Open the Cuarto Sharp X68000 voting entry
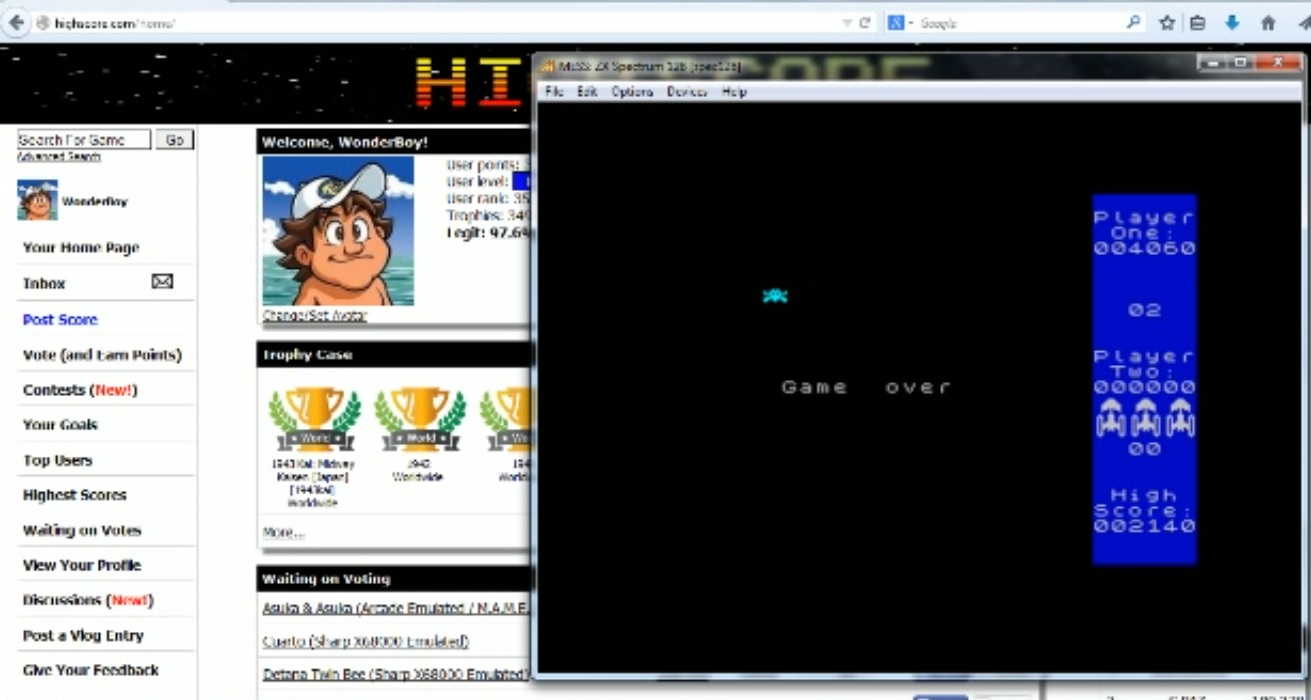Image resolution: width=1311 pixels, height=700 pixels. click(365, 641)
